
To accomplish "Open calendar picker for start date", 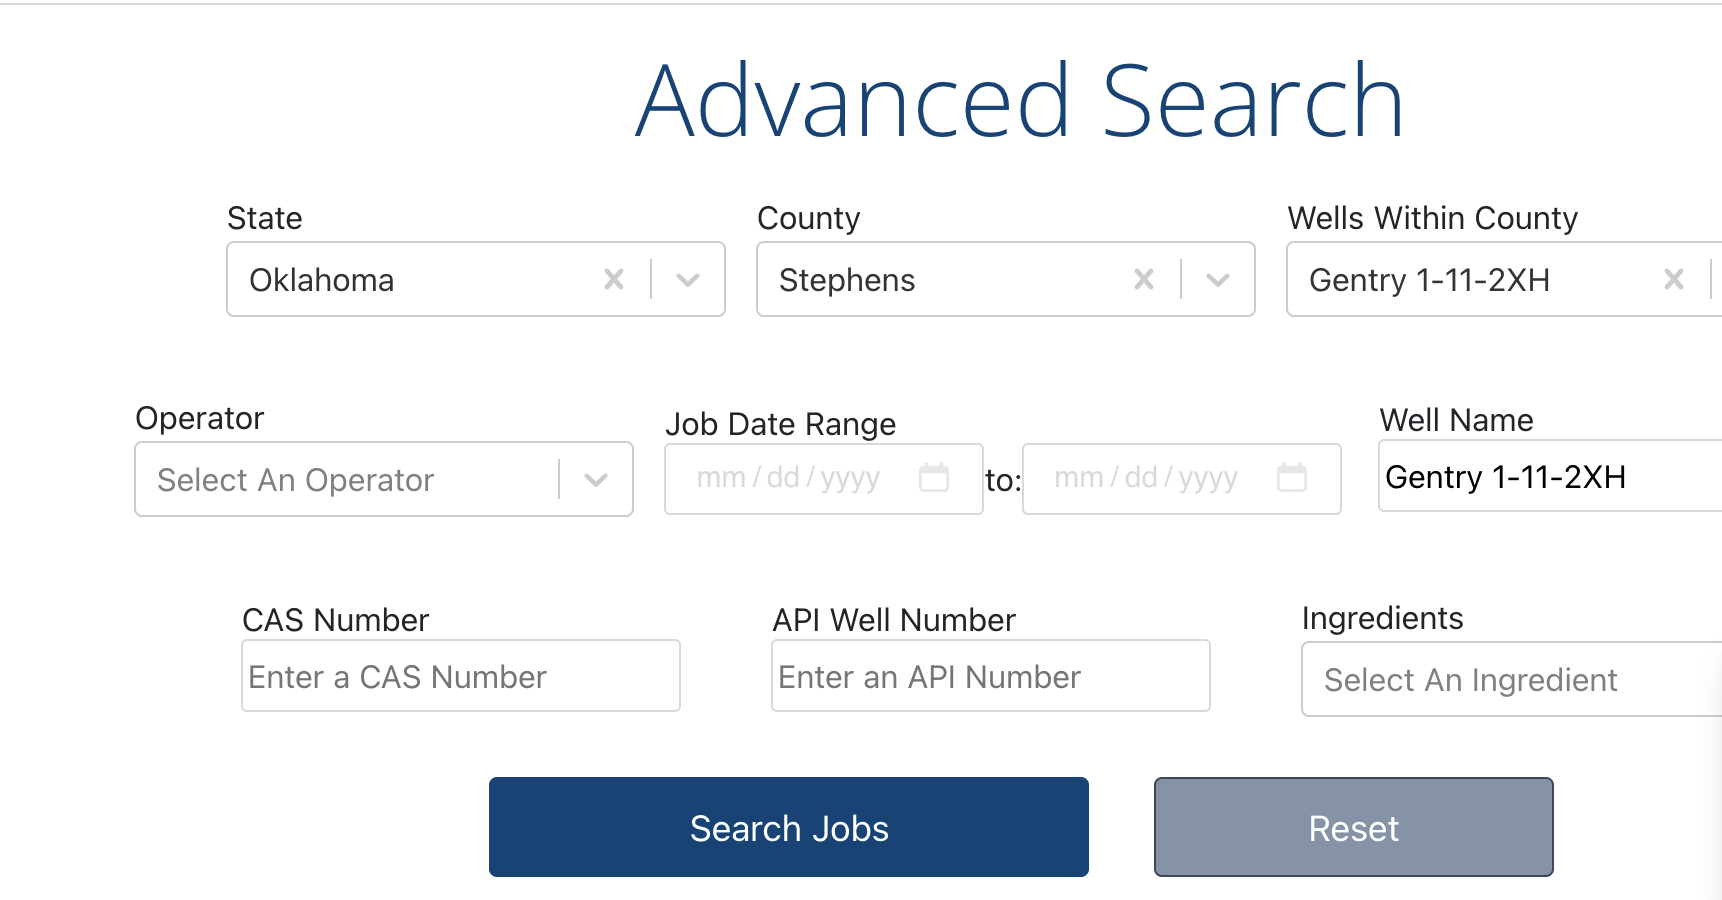I will (934, 478).
